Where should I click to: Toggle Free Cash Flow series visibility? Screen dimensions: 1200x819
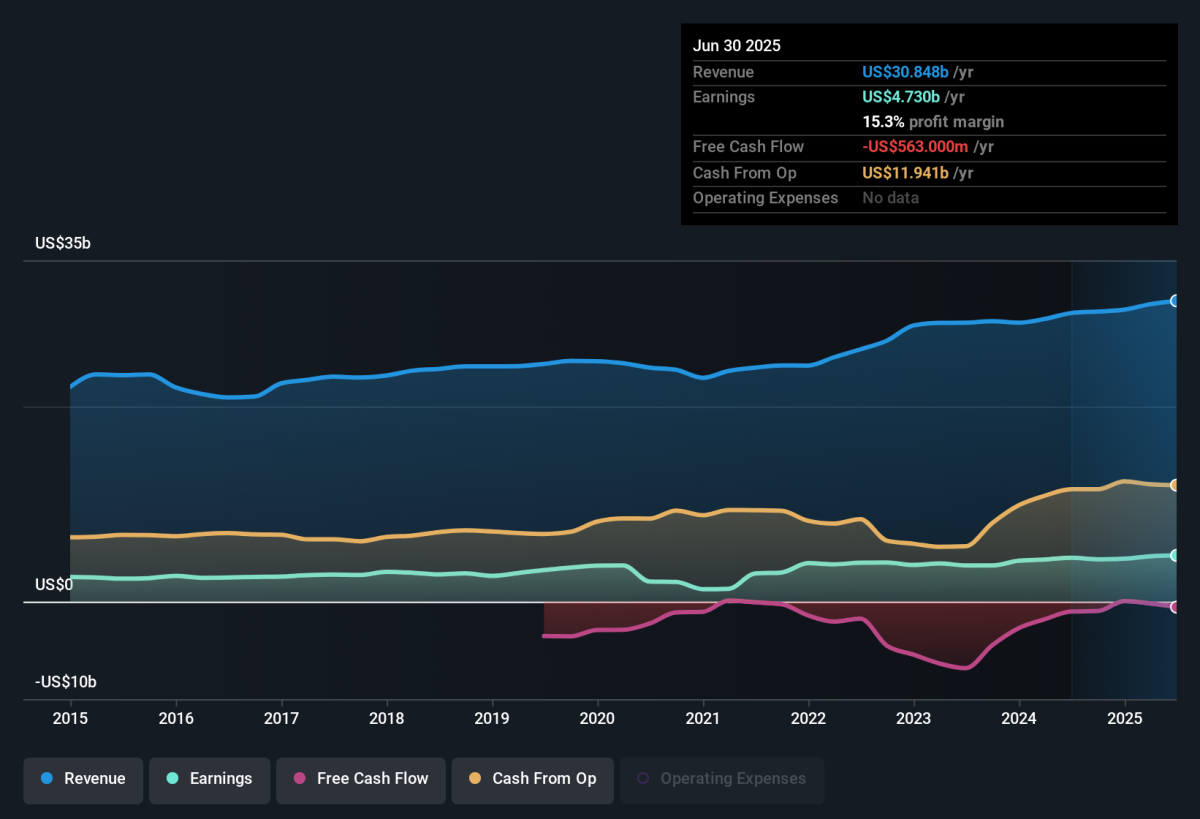tap(360, 779)
